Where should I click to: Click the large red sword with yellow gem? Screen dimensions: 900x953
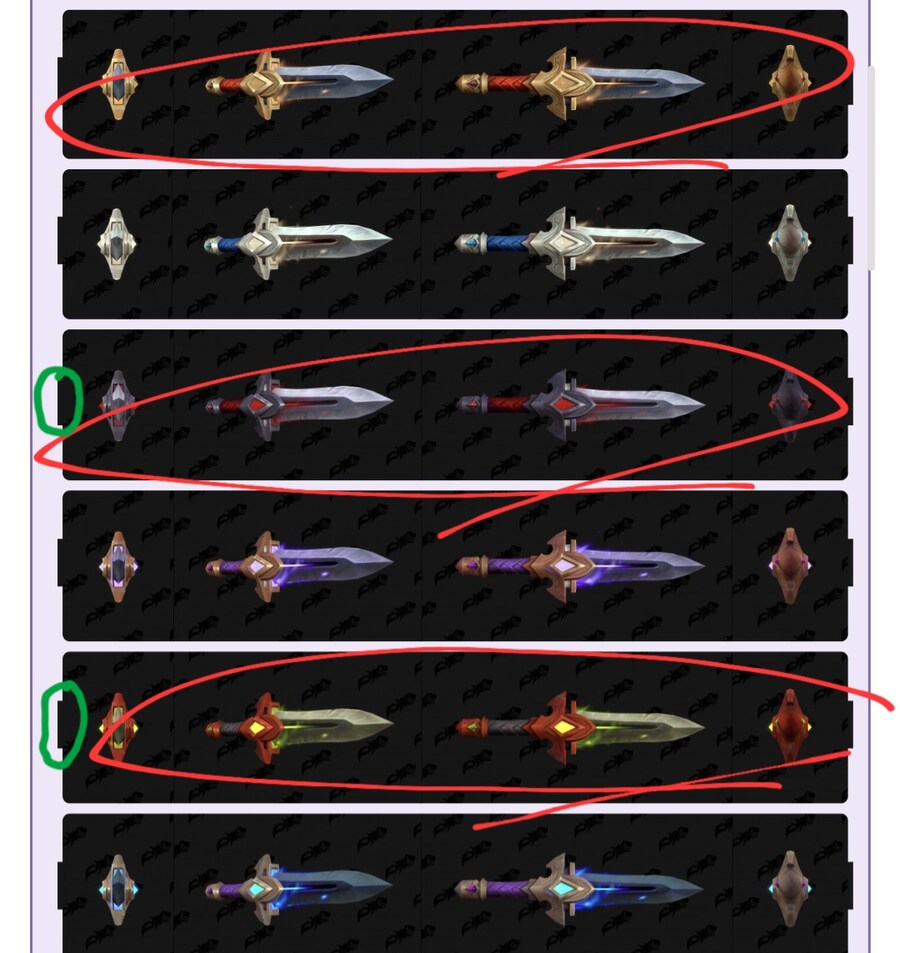580,727
